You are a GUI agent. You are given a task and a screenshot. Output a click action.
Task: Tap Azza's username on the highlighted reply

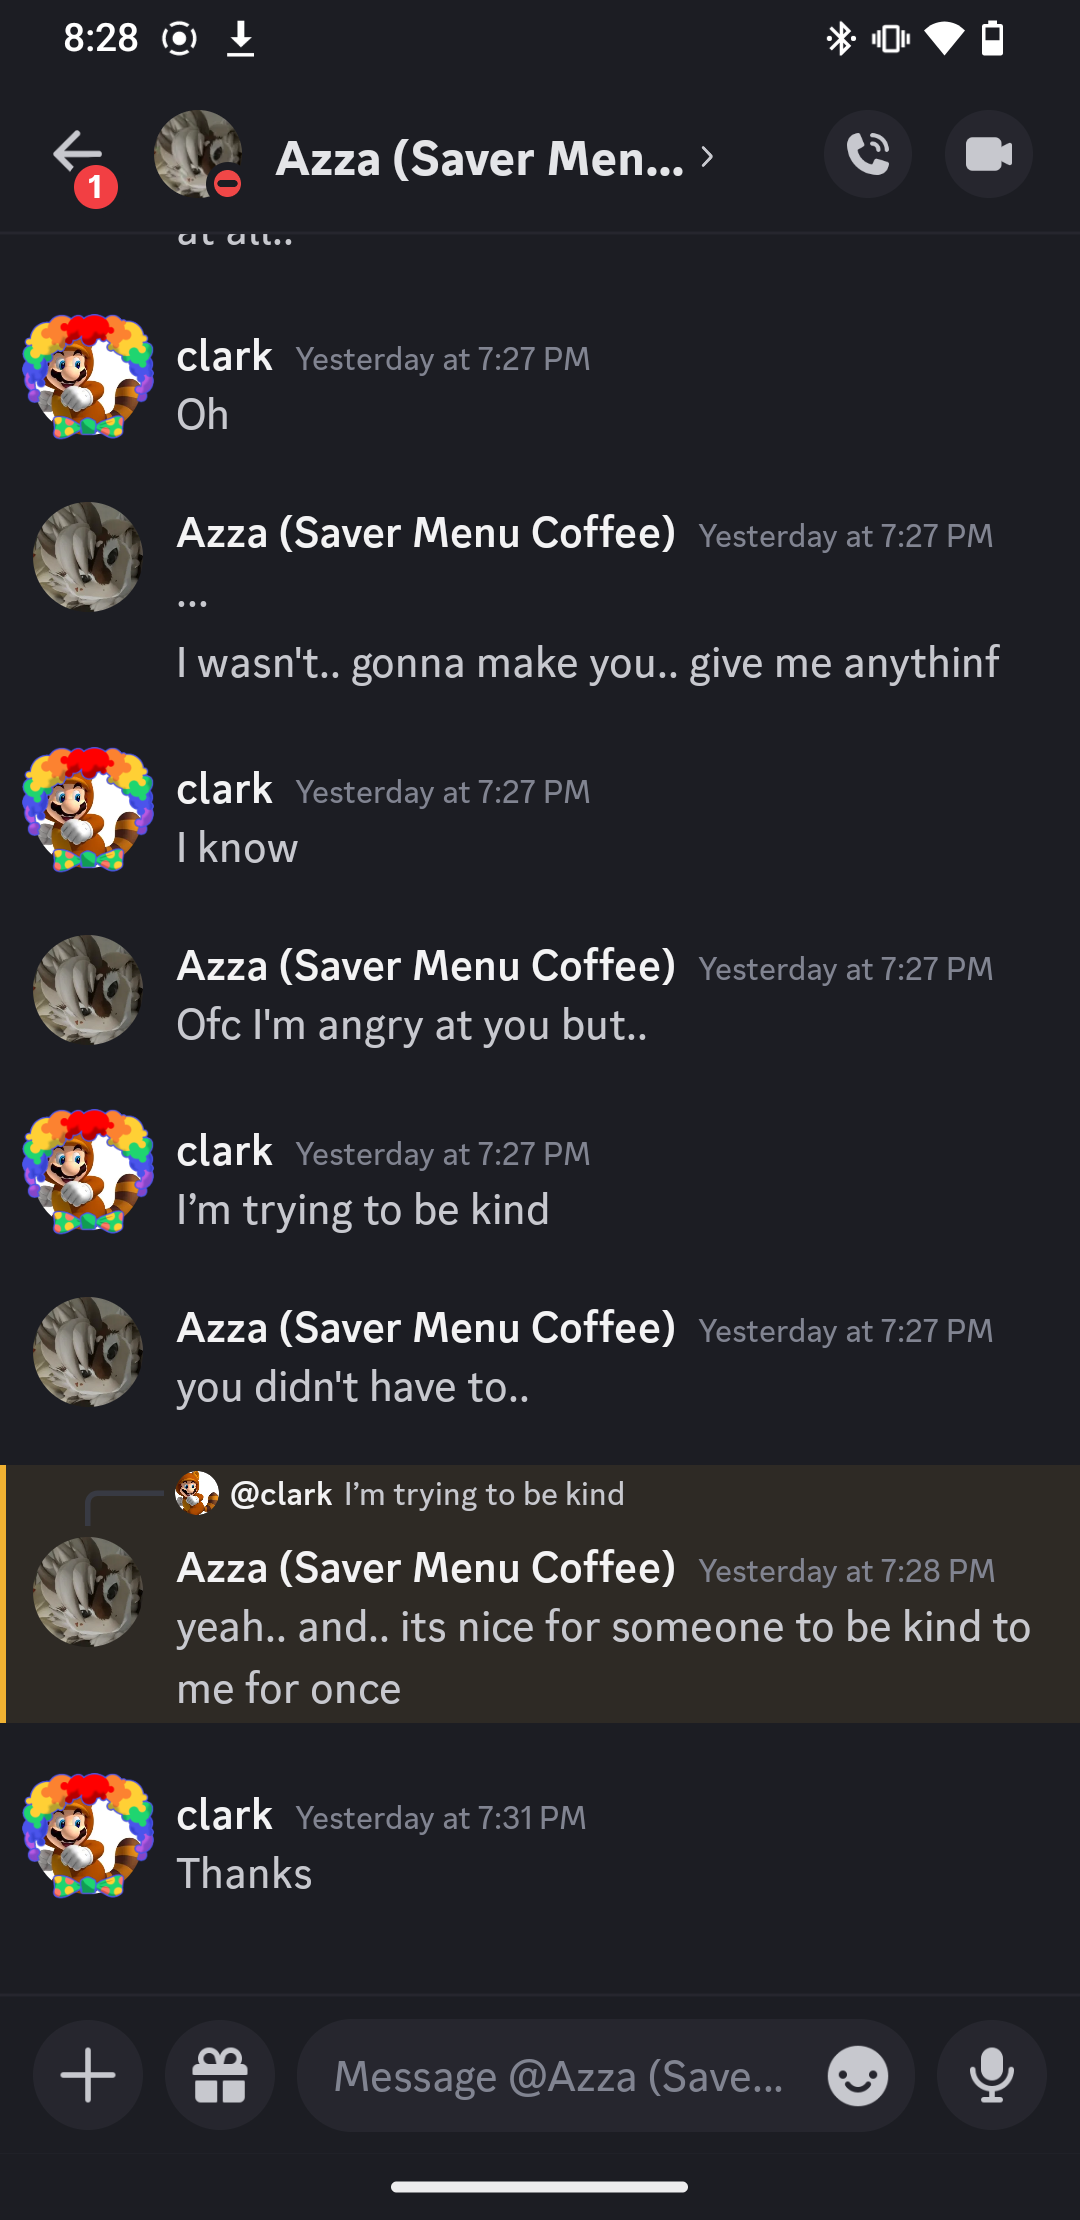426,1568
